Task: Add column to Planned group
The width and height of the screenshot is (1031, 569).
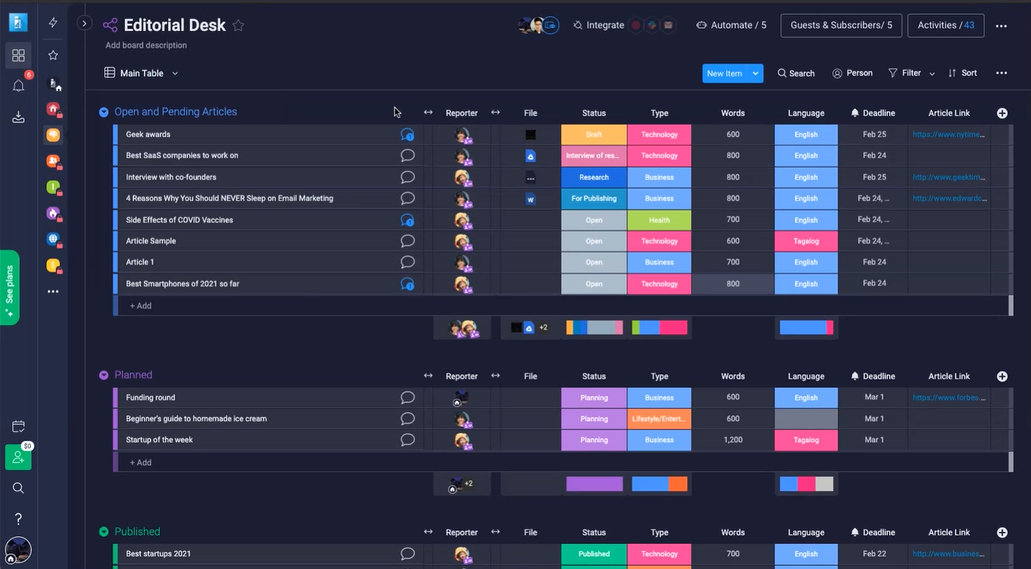Action: click(x=1002, y=376)
